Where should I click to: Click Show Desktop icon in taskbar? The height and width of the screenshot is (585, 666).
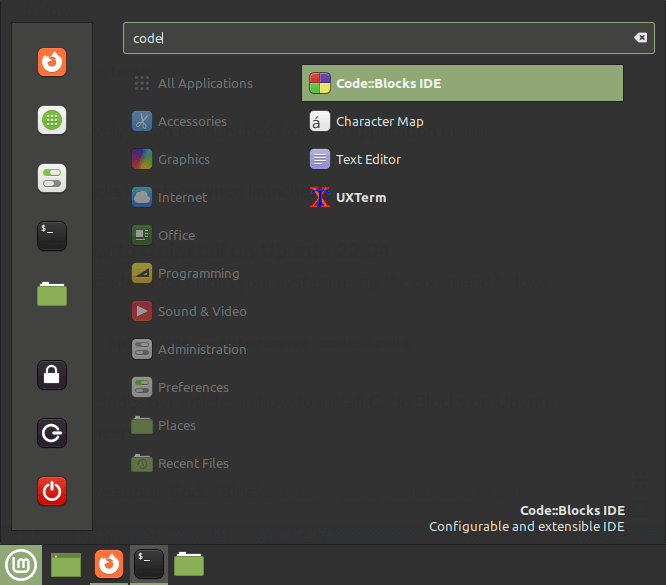[x=66, y=565]
